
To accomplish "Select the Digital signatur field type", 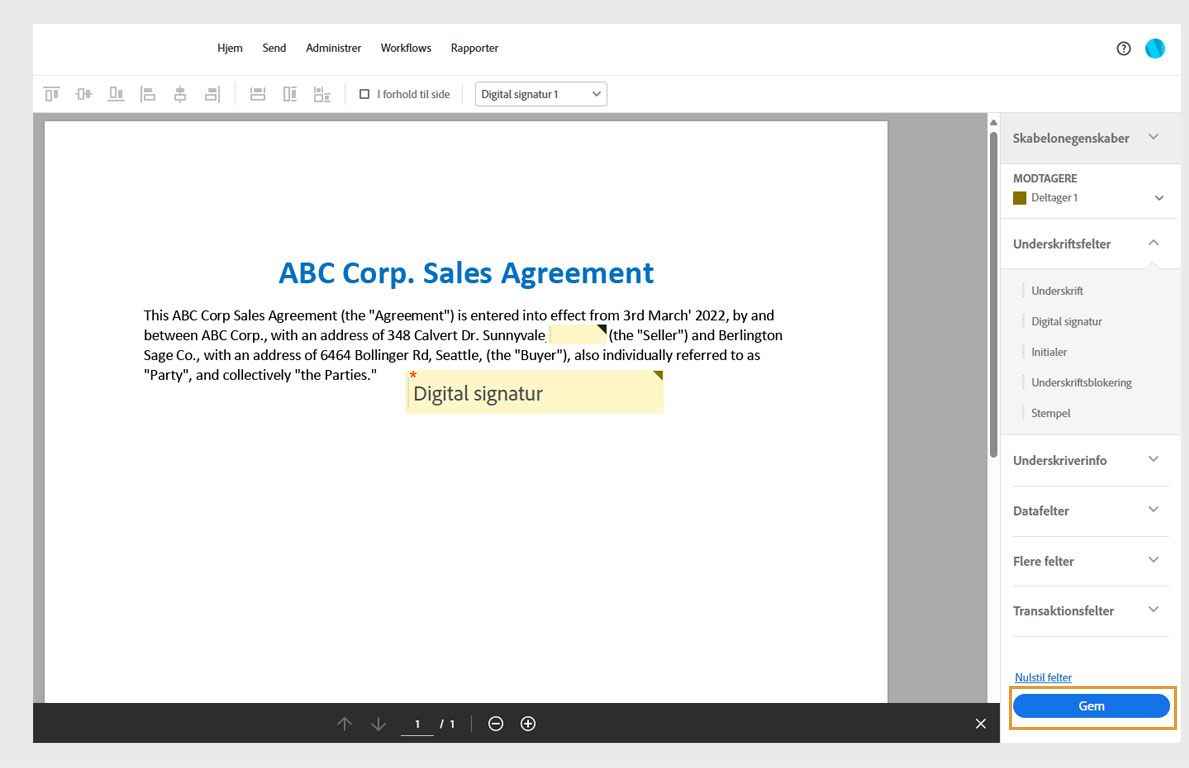I will (x=1066, y=321).
